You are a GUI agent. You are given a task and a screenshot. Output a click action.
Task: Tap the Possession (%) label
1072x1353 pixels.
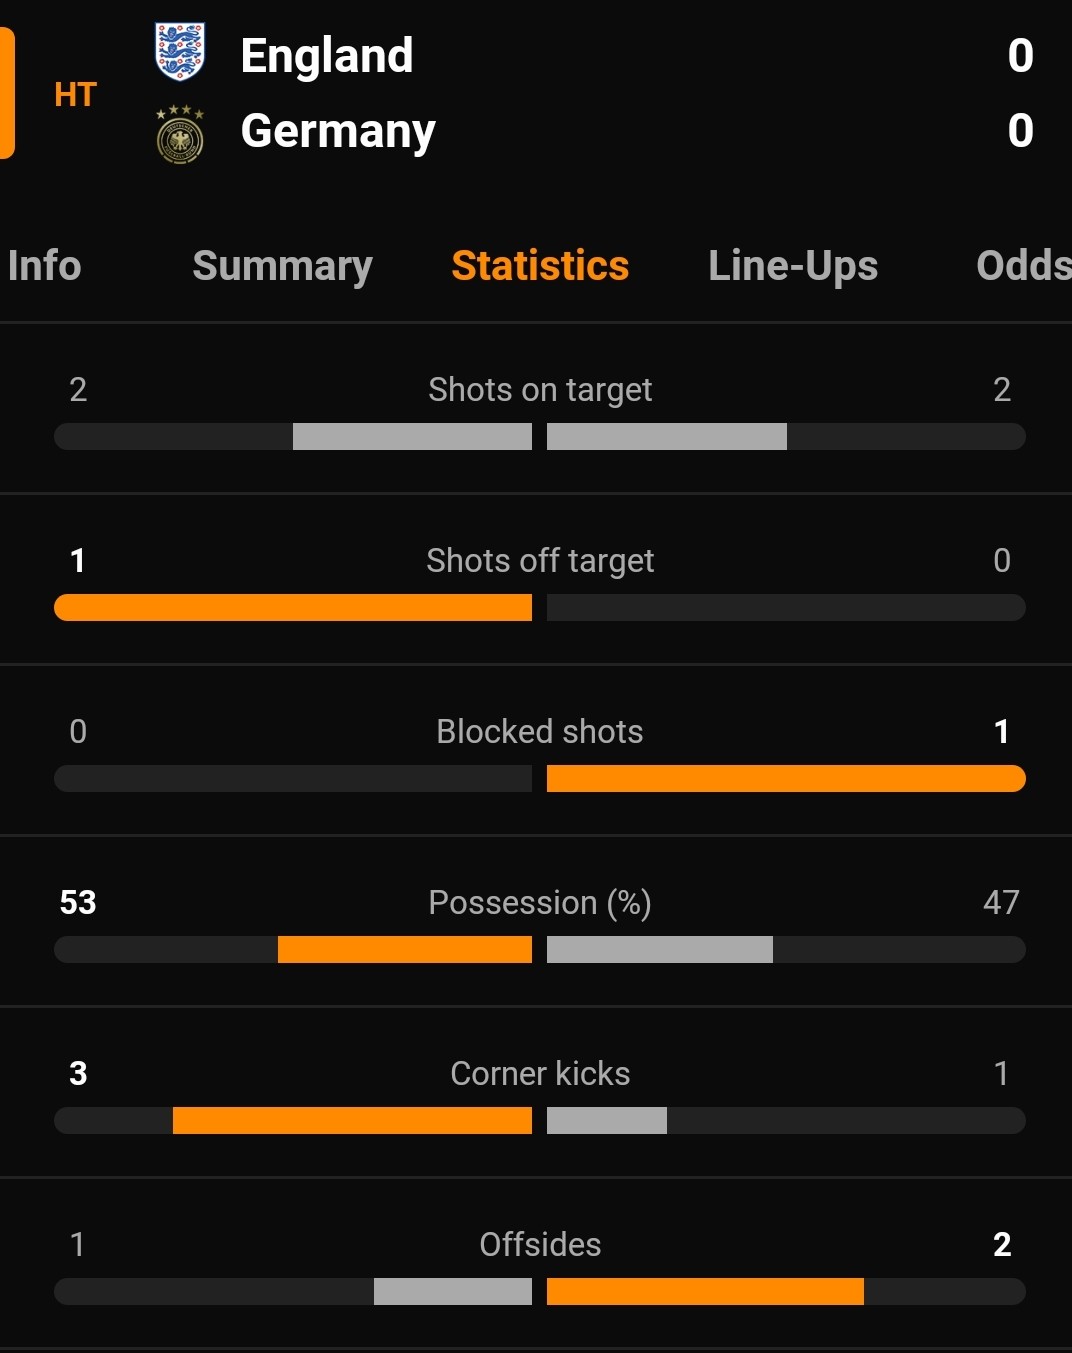point(540,903)
